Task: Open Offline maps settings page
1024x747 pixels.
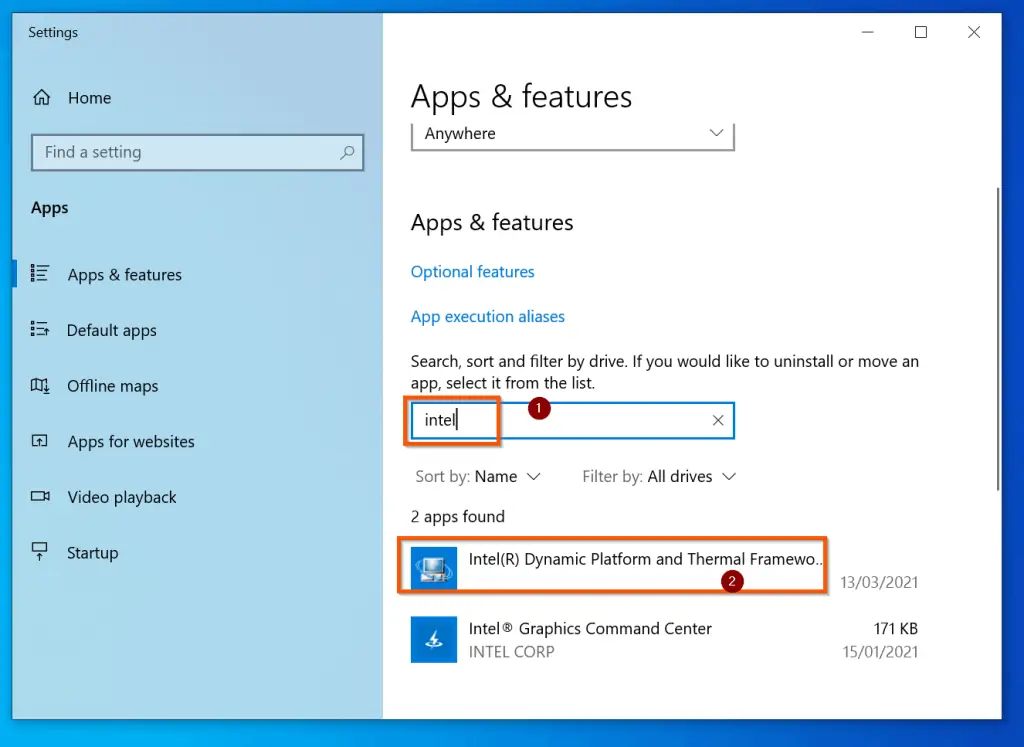Action: click(112, 386)
